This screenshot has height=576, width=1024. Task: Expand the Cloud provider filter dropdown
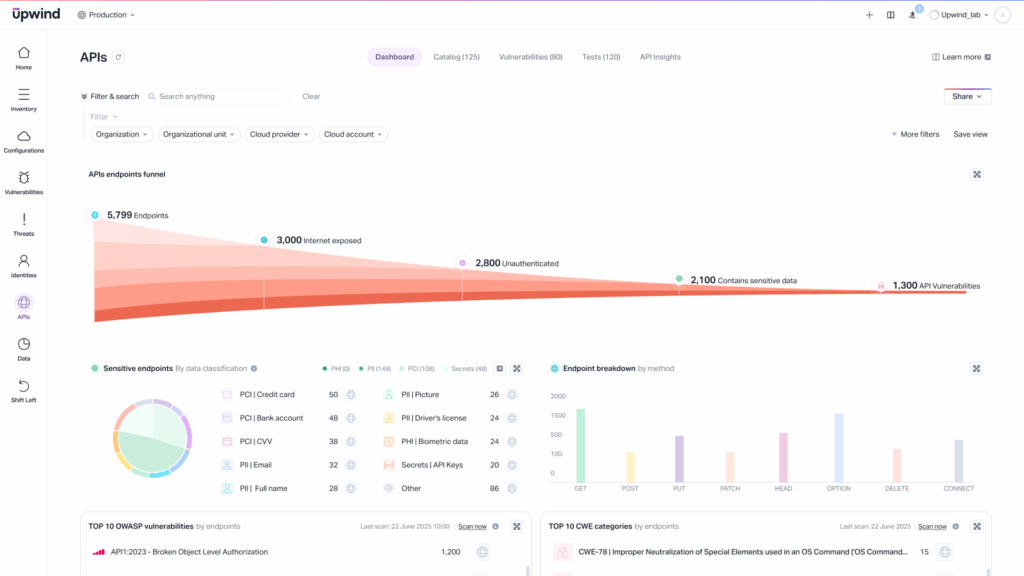point(279,134)
